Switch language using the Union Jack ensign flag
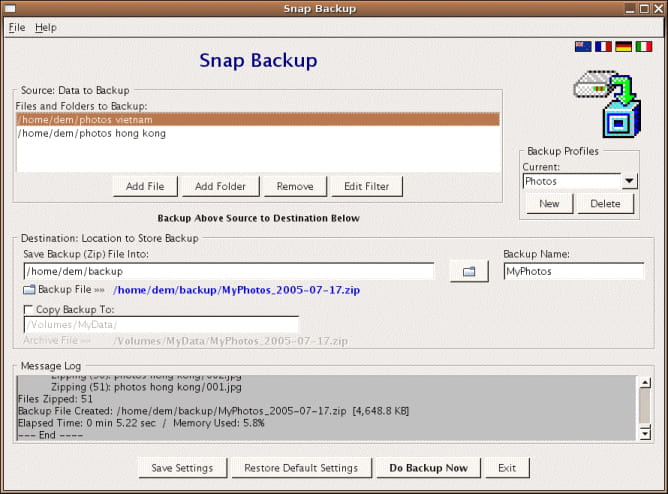Image resolution: width=668 pixels, height=494 pixels. coord(583,47)
